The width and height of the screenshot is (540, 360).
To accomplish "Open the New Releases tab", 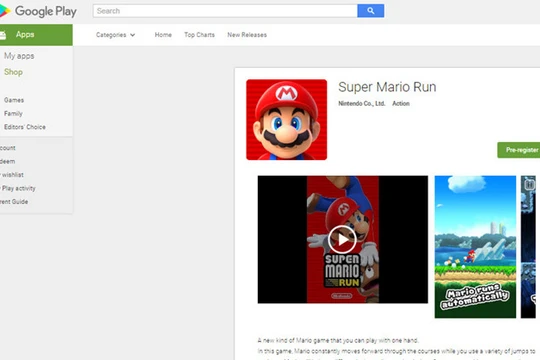I will point(247,35).
